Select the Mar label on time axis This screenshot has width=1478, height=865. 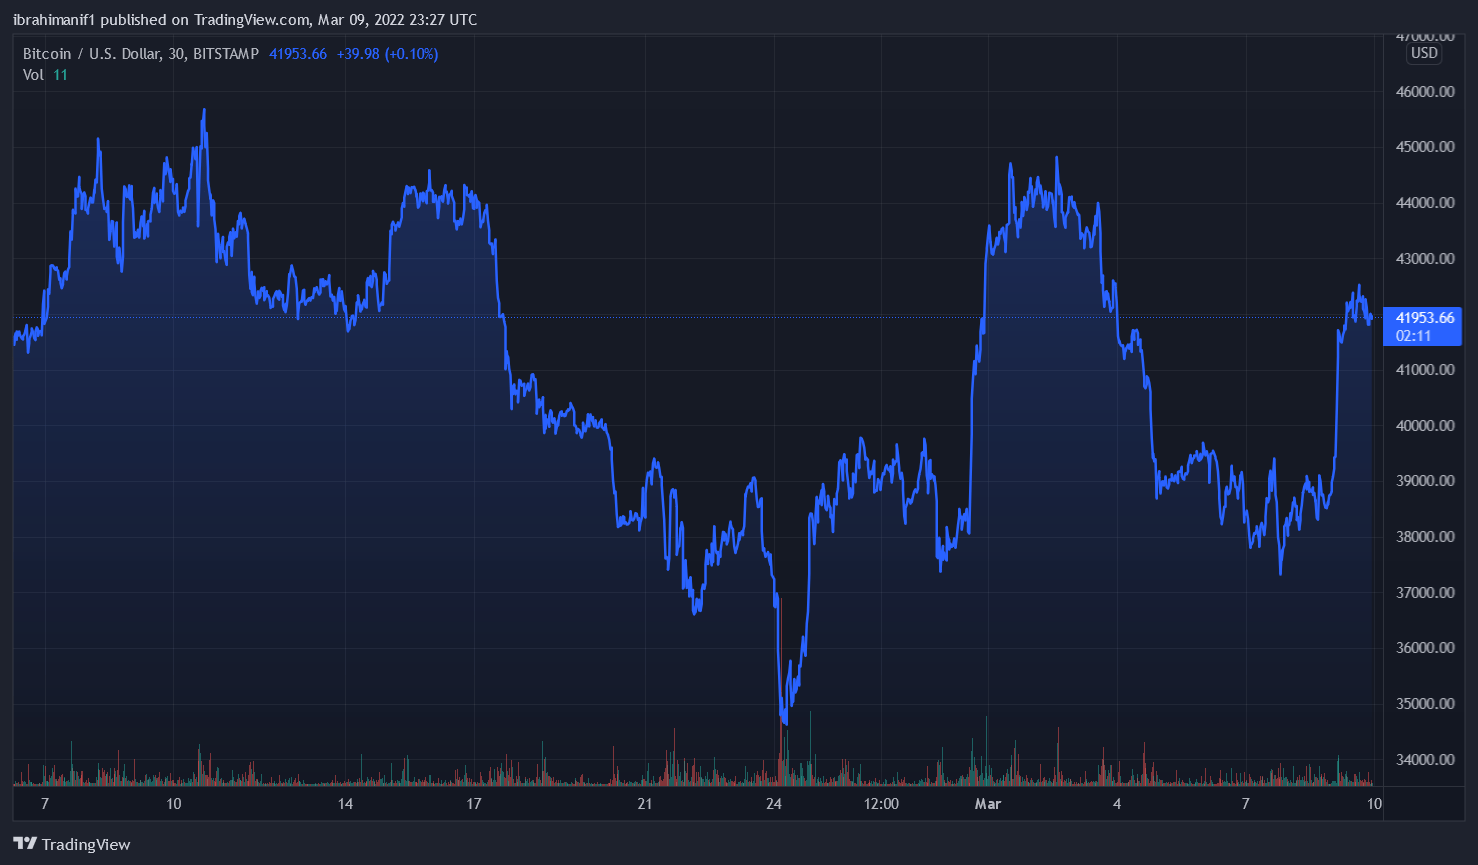click(987, 804)
